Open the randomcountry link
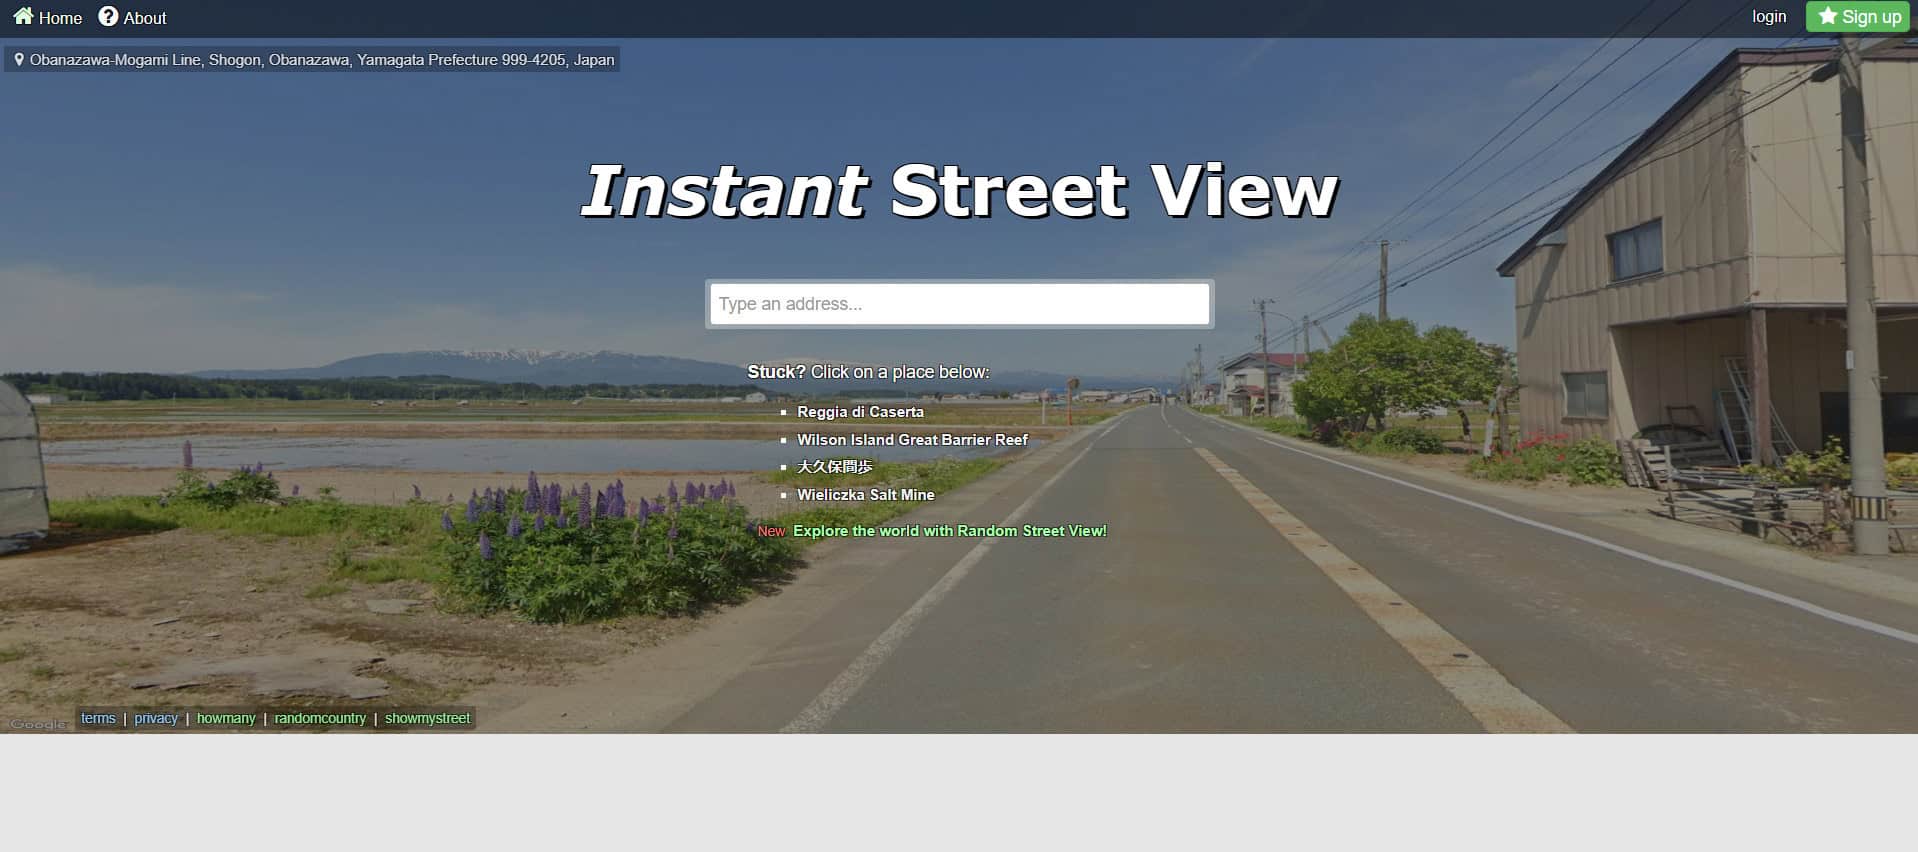The height and width of the screenshot is (852, 1918). [x=320, y=718]
